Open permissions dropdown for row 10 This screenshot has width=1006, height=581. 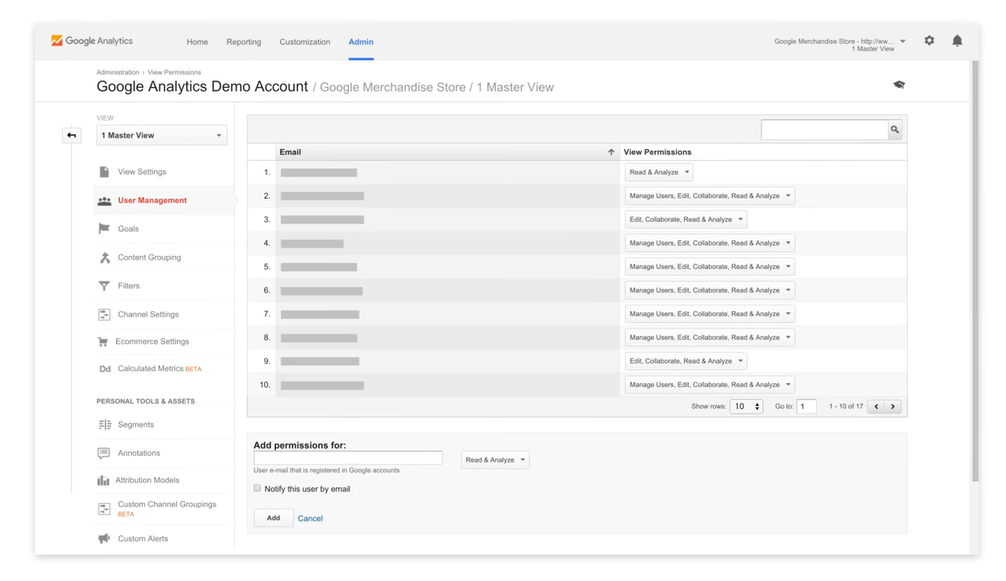pyautogui.click(x=710, y=385)
